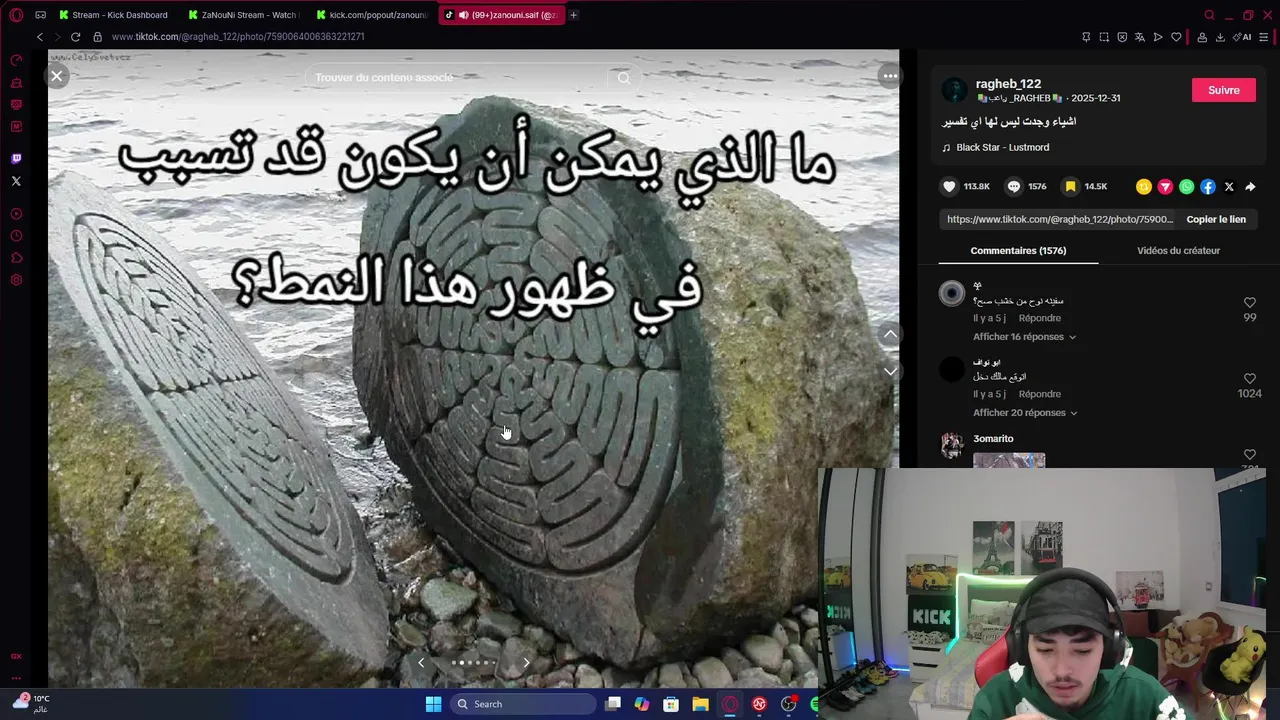This screenshot has width=1280, height=720.
Task: Open the pinboard pin icon in the toolbar
Action: (1086, 37)
